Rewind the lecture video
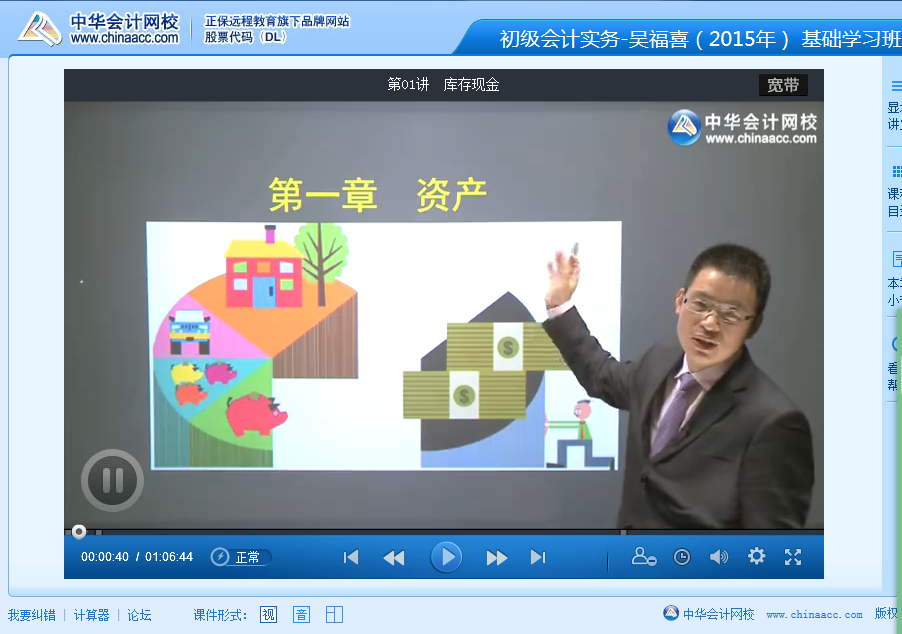The image size is (902, 634). coord(394,558)
